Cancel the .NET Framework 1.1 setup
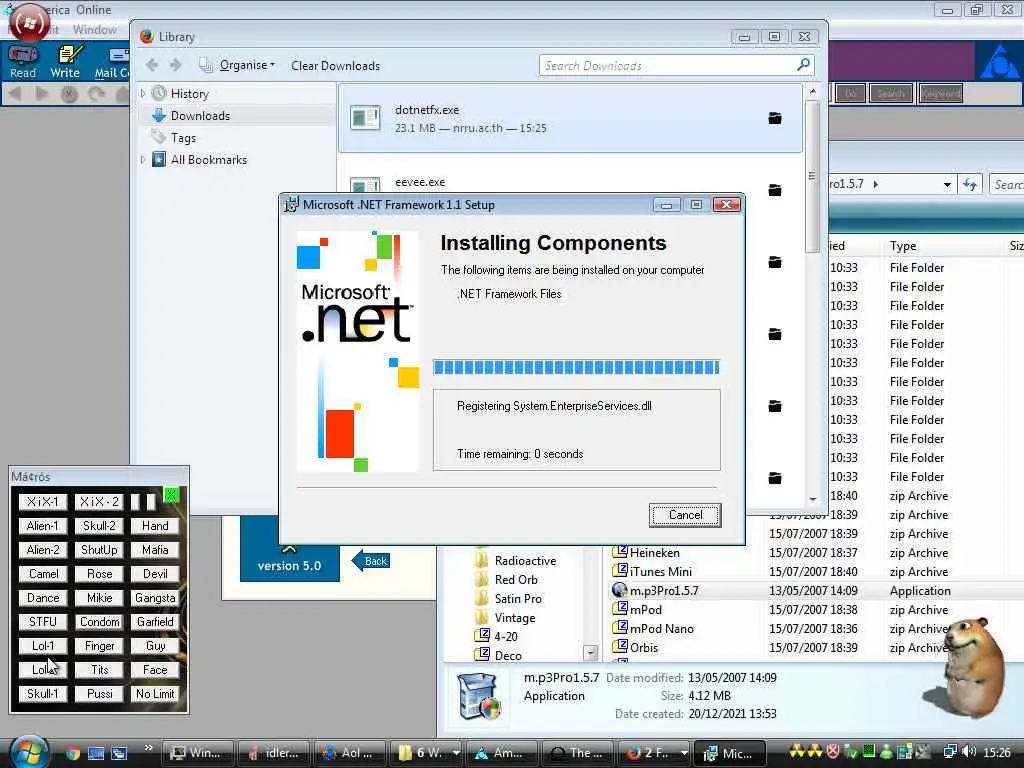Image resolution: width=1024 pixels, height=768 pixels. coord(685,515)
